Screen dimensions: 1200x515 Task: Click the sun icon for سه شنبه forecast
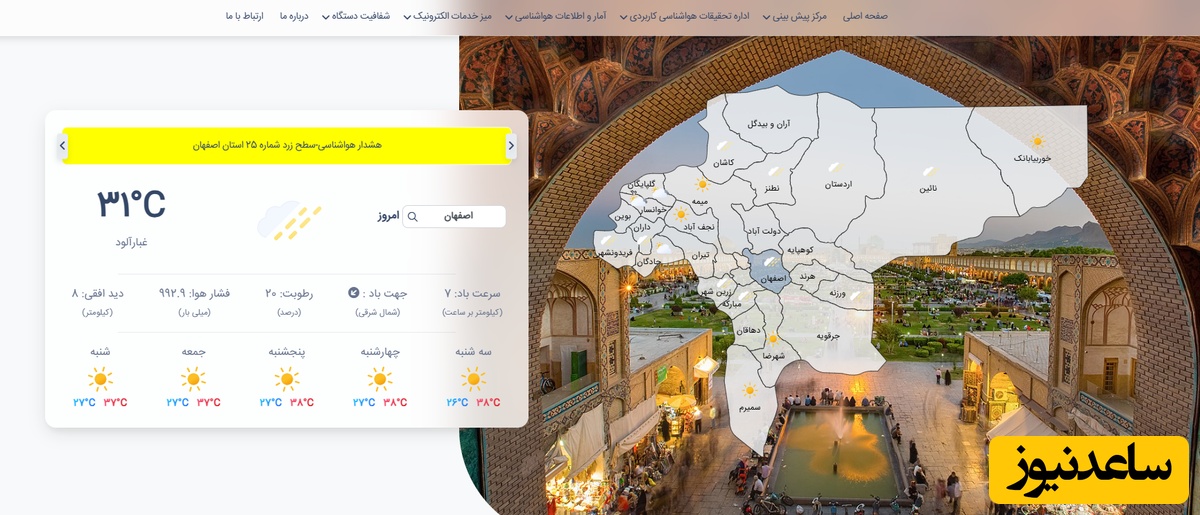[x=473, y=379]
